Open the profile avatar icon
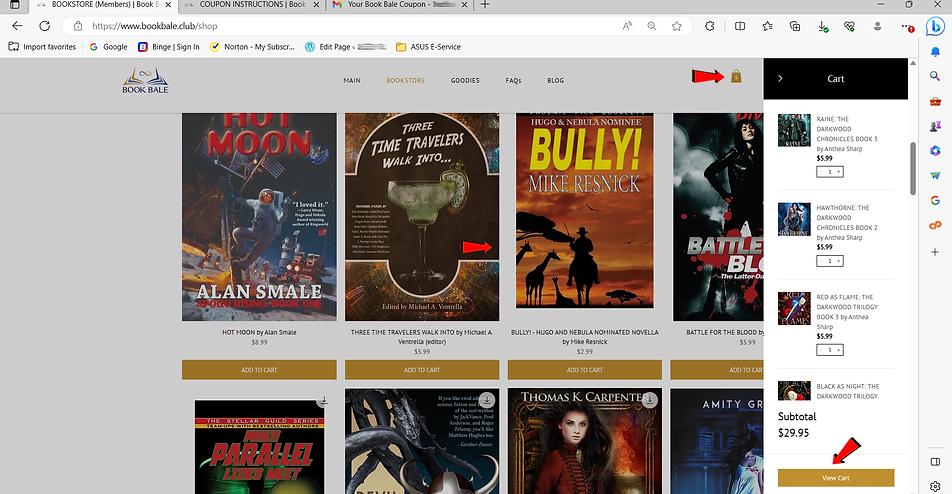This screenshot has height=494, width=952. click(x=877, y=26)
